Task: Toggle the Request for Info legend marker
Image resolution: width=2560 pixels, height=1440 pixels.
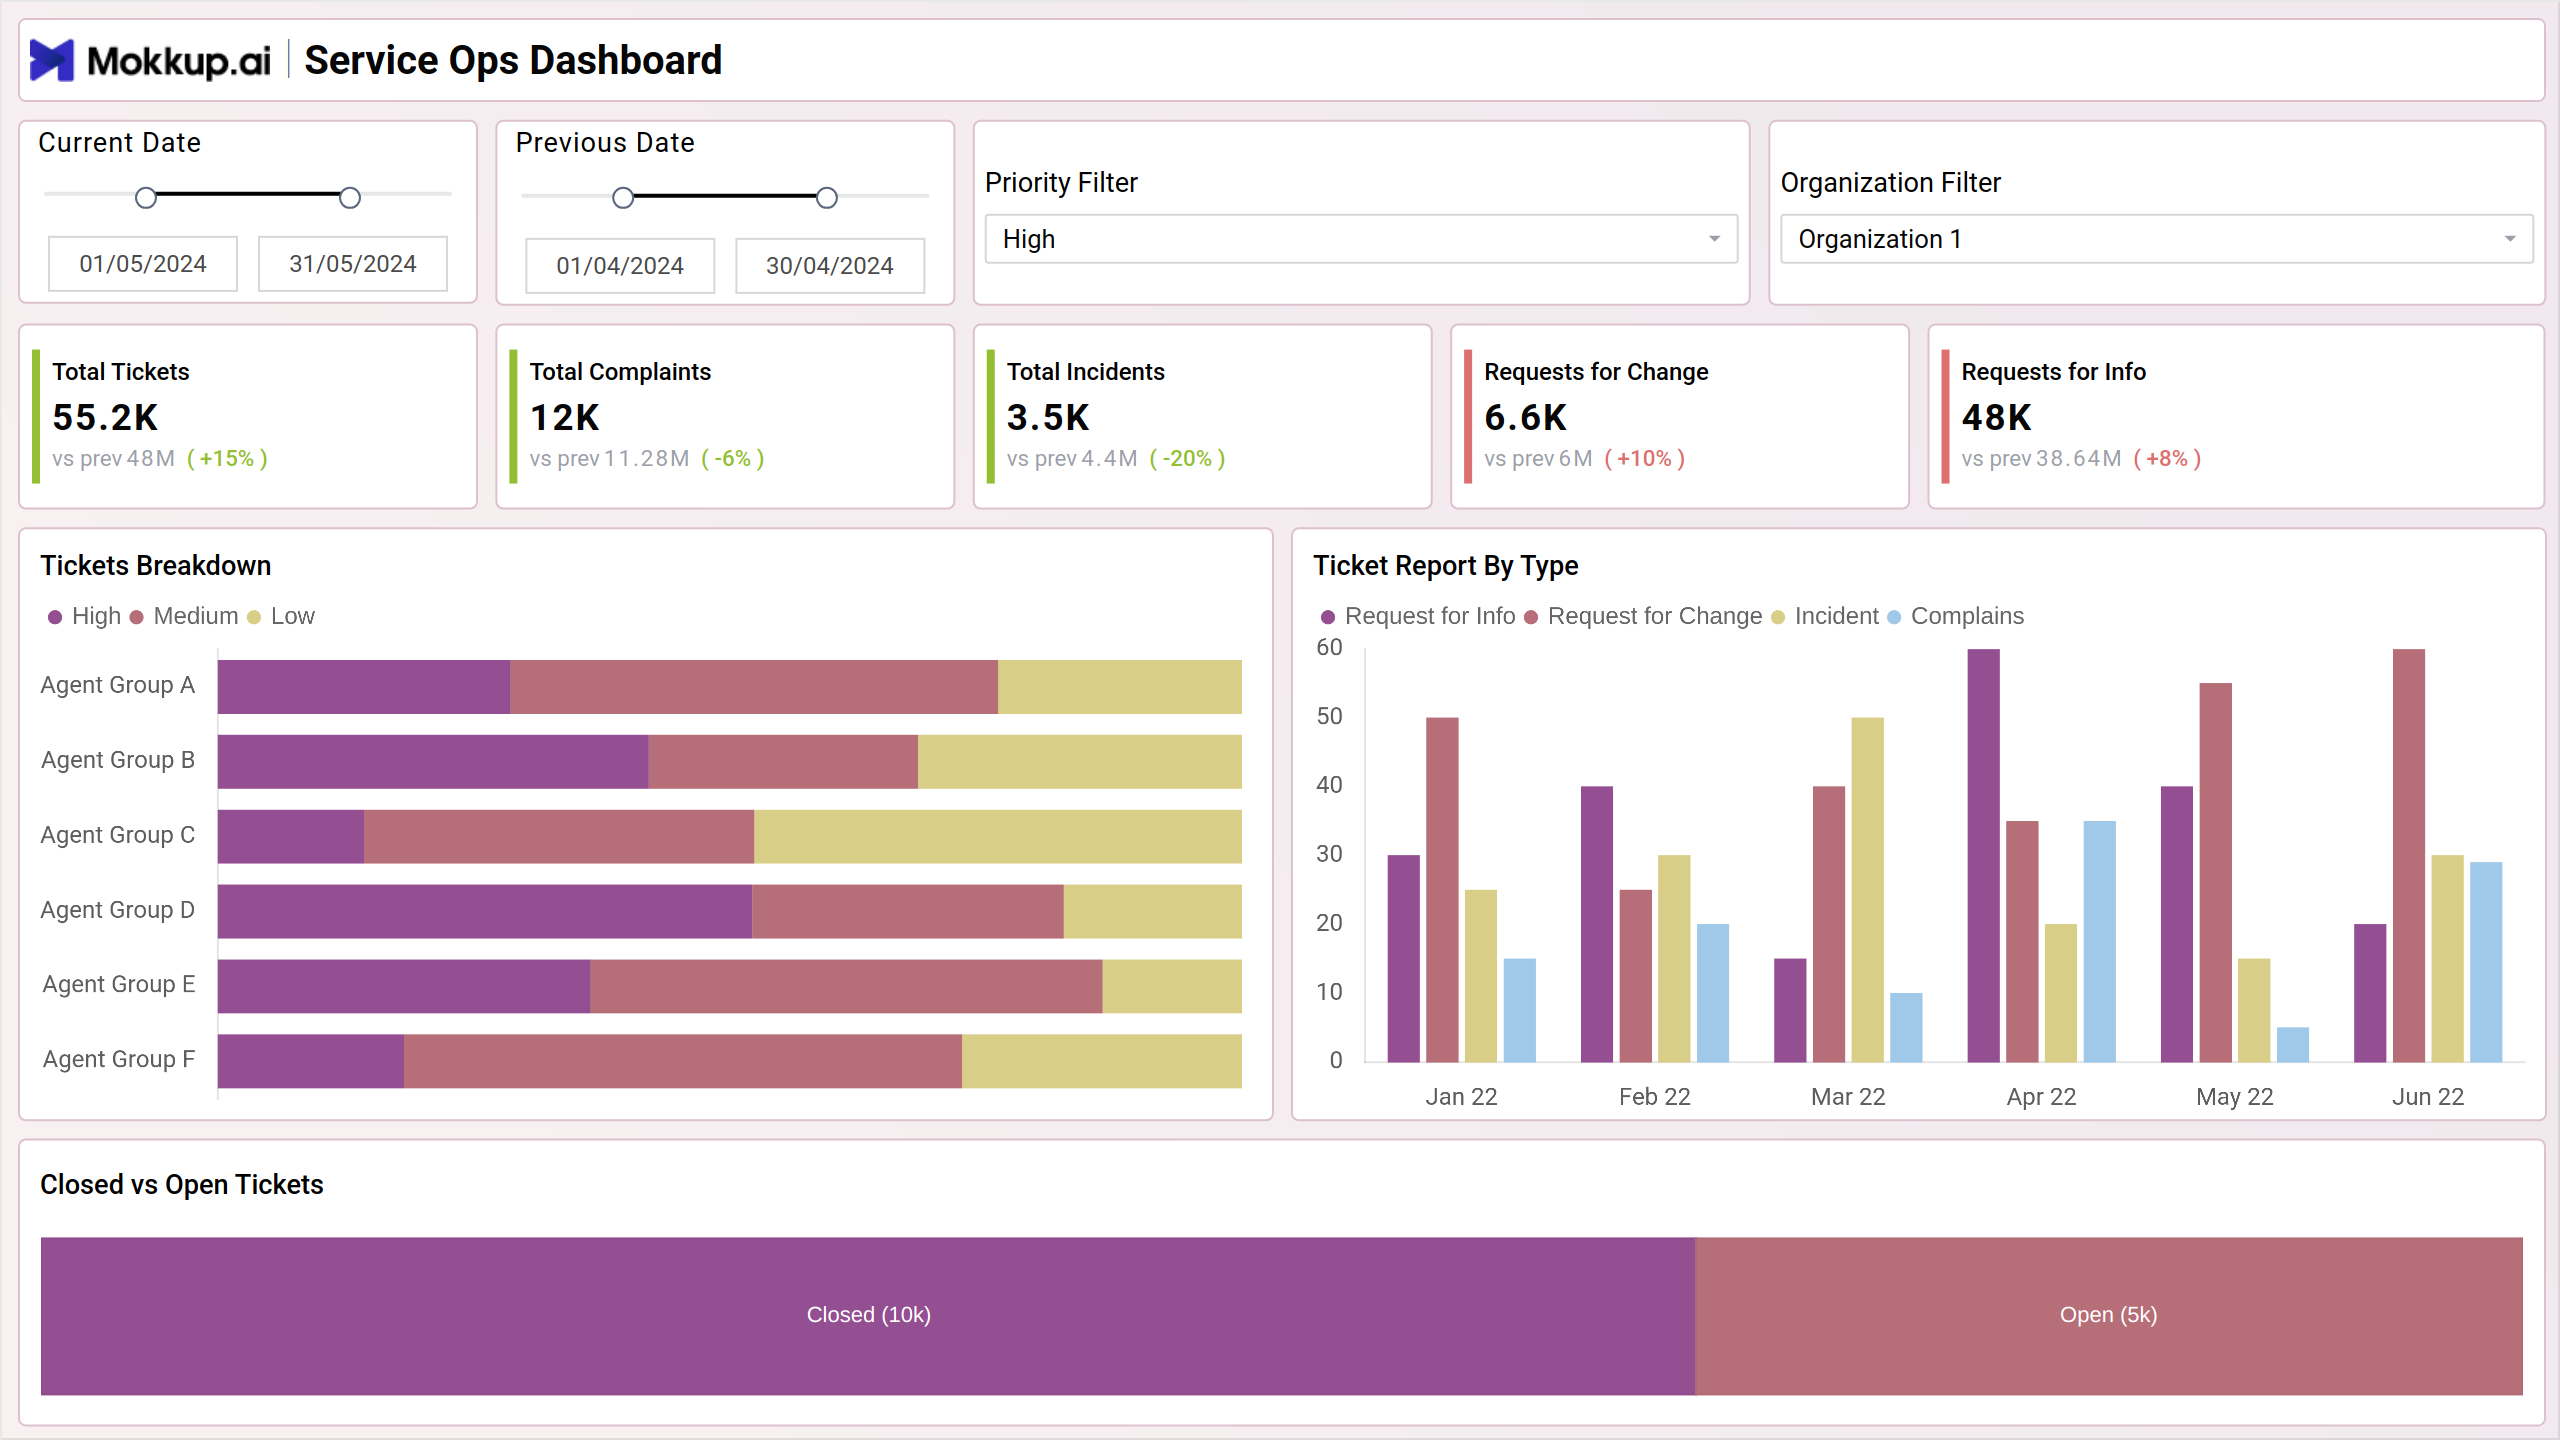Action: click(x=1328, y=617)
